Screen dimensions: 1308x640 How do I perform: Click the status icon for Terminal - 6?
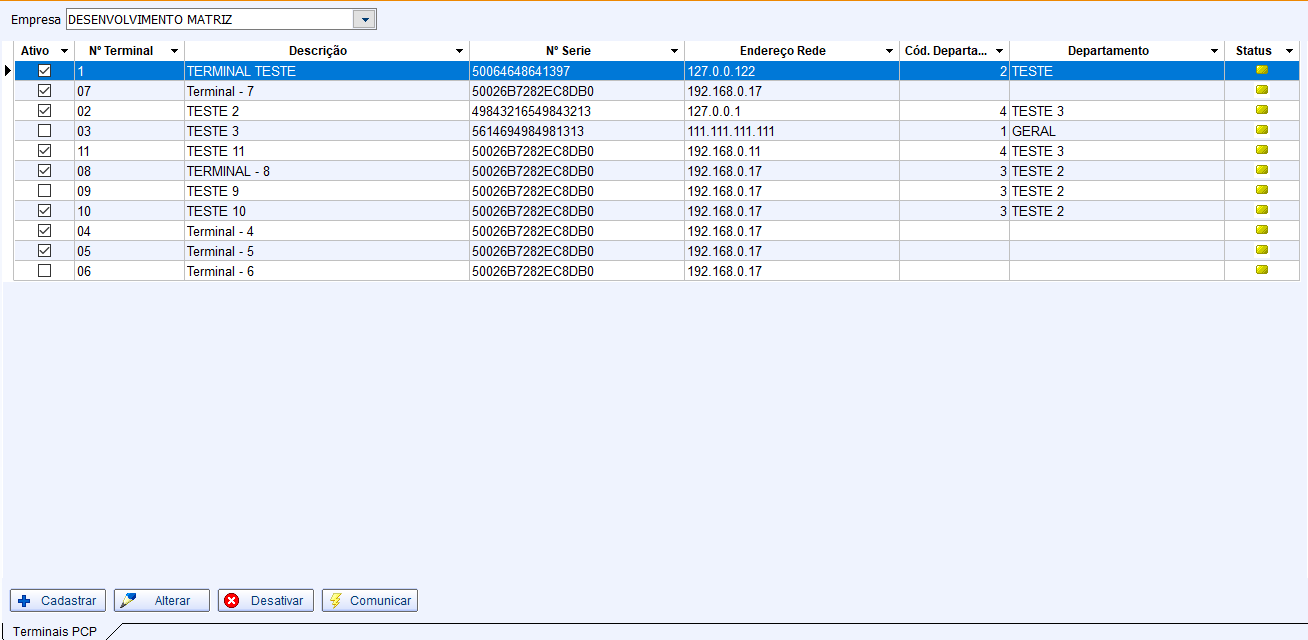click(x=1261, y=270)
